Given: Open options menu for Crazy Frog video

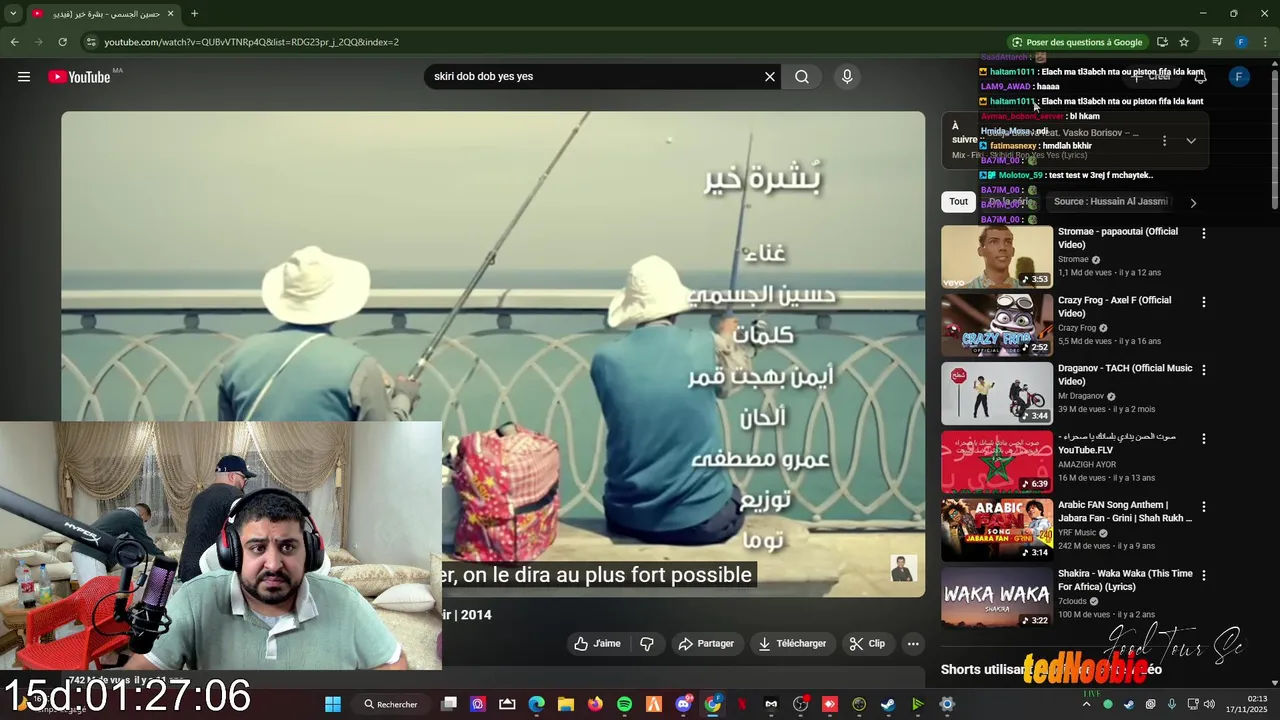Looking at the screenshot, I should (x=1204, y=302).
